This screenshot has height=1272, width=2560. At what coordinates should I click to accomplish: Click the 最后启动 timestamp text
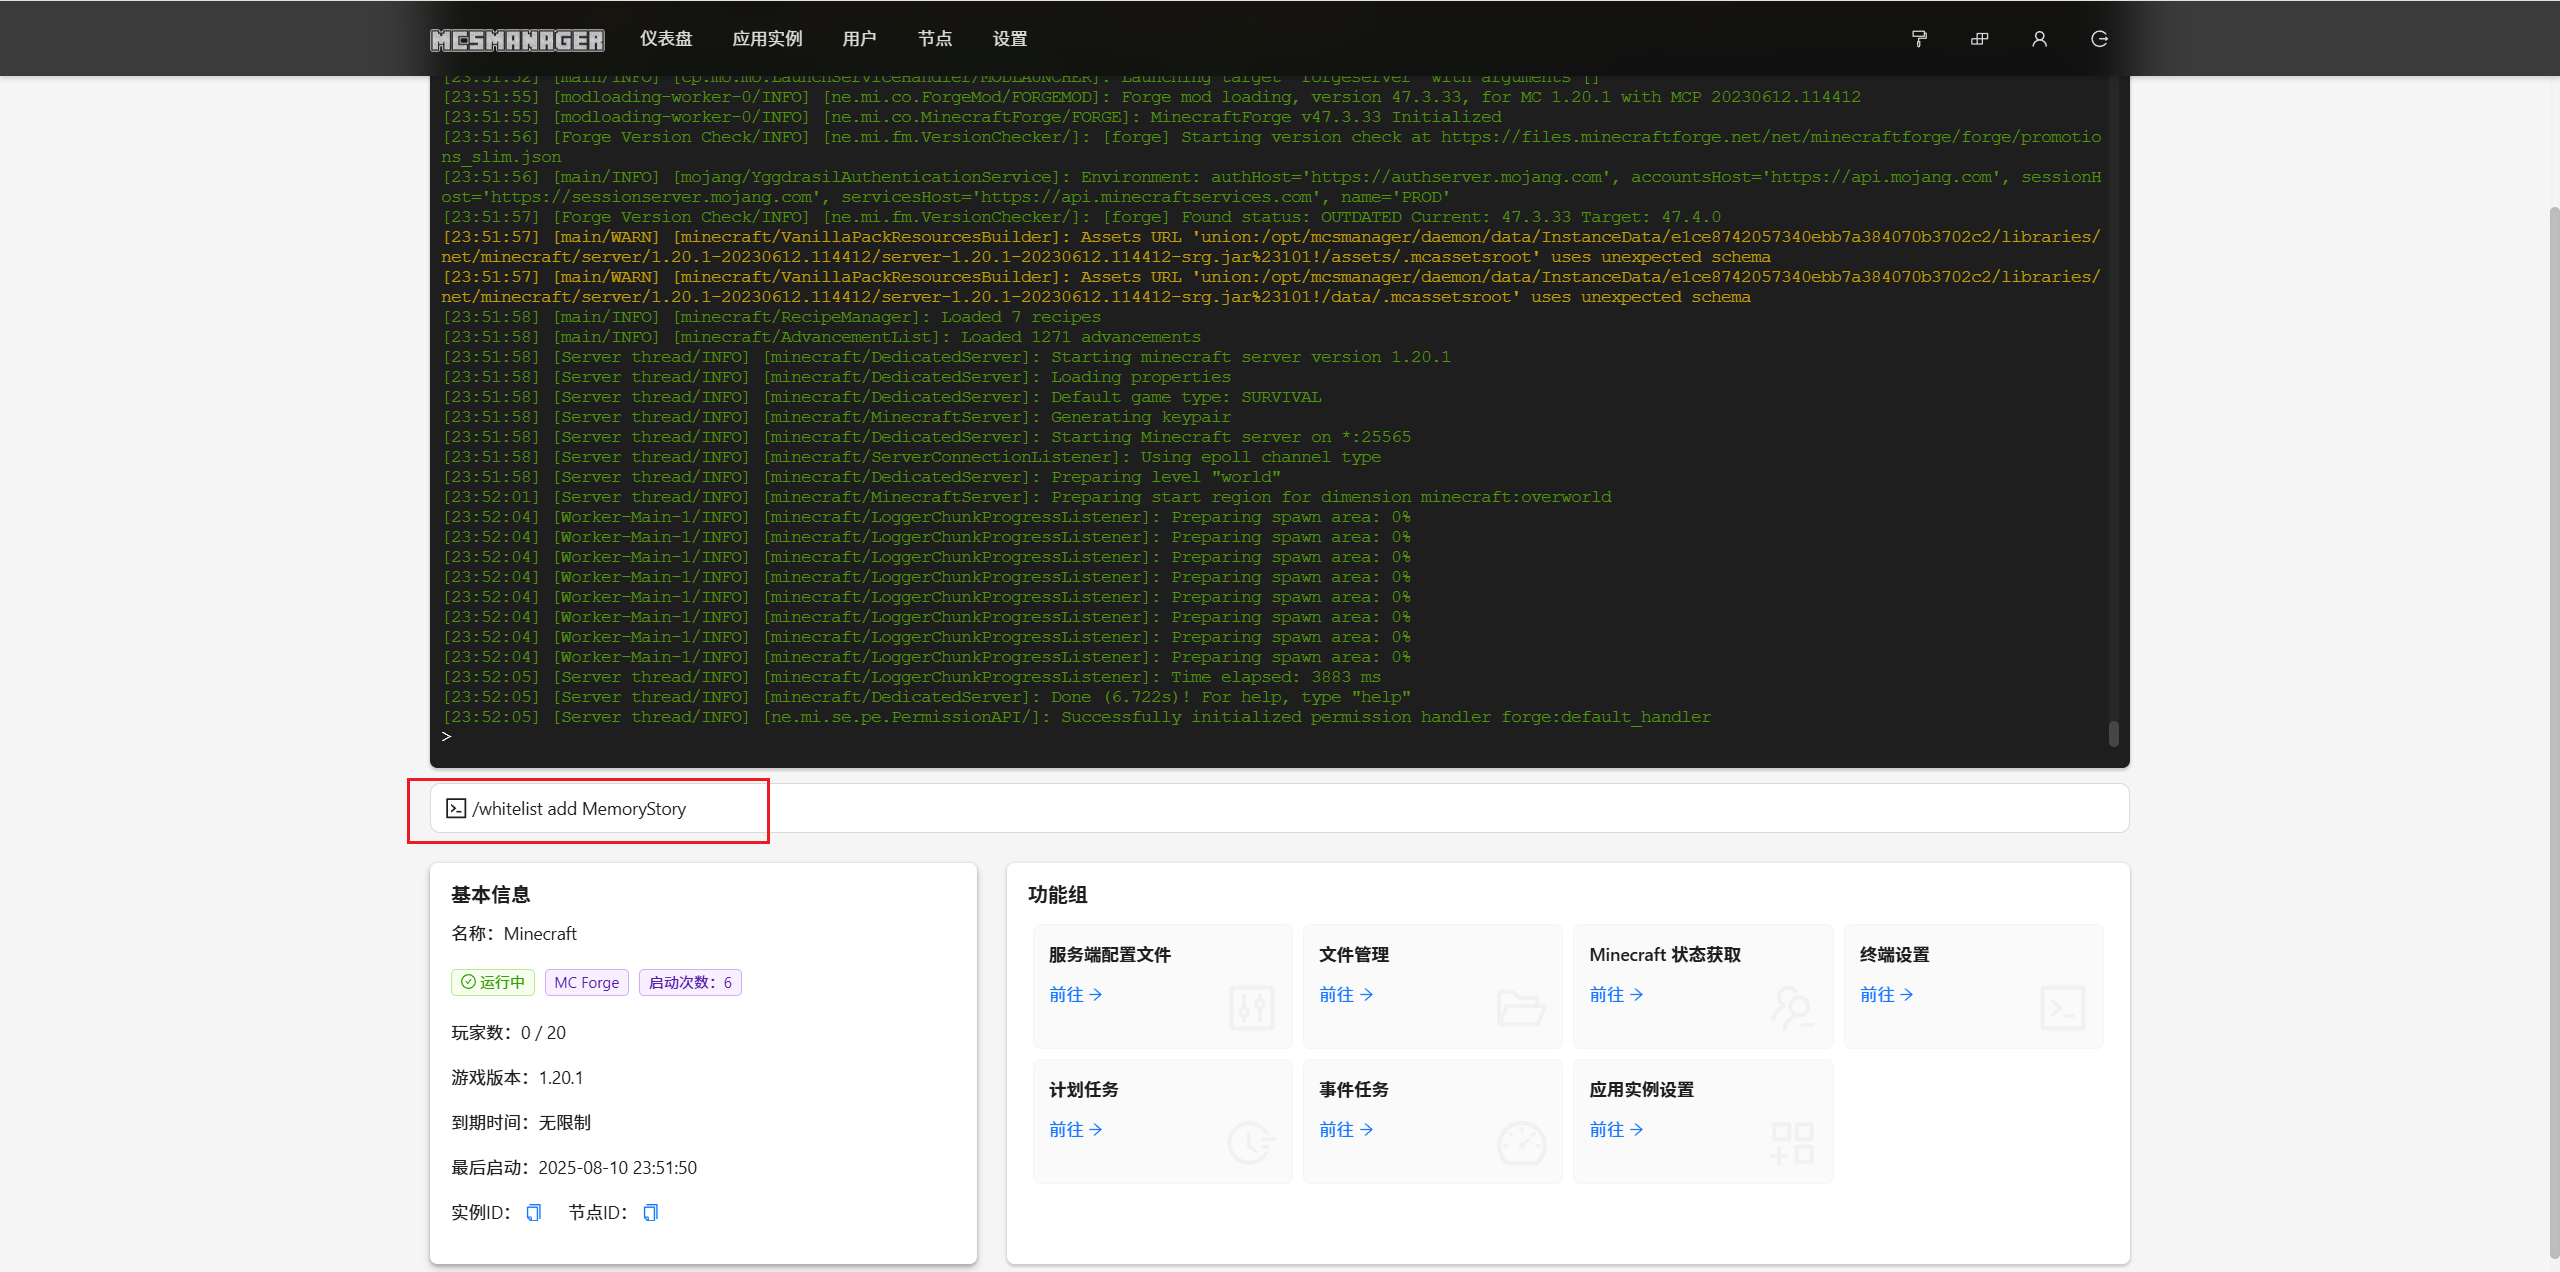(574, 1167)
